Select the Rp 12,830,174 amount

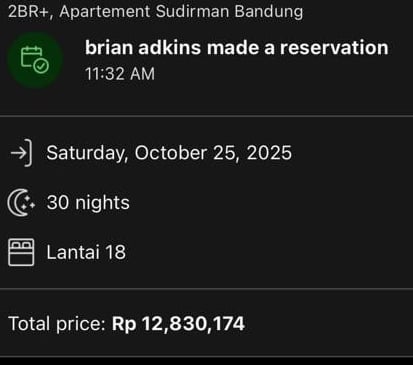point(178,324)
